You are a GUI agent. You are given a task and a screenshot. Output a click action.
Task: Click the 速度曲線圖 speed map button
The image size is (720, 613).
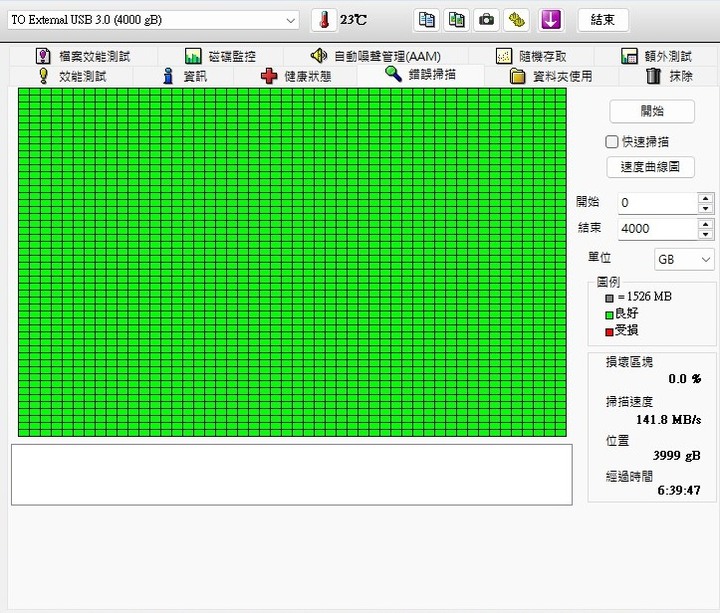tap(650, 167)
